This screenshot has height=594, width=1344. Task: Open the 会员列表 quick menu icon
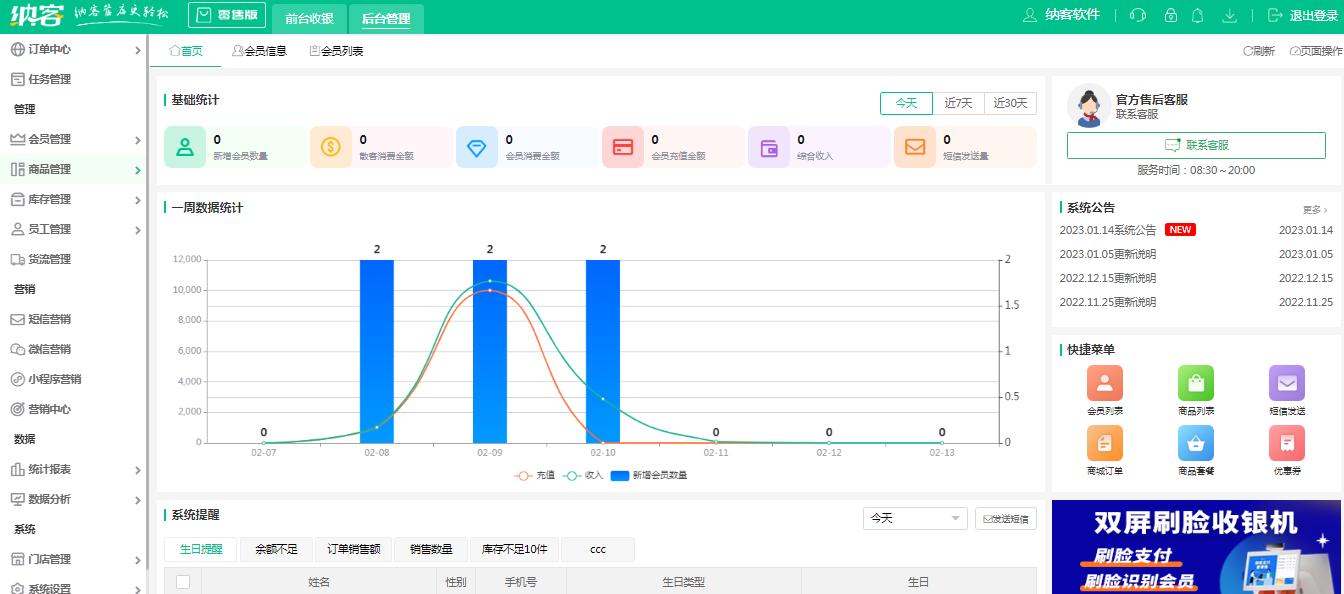1104,383
